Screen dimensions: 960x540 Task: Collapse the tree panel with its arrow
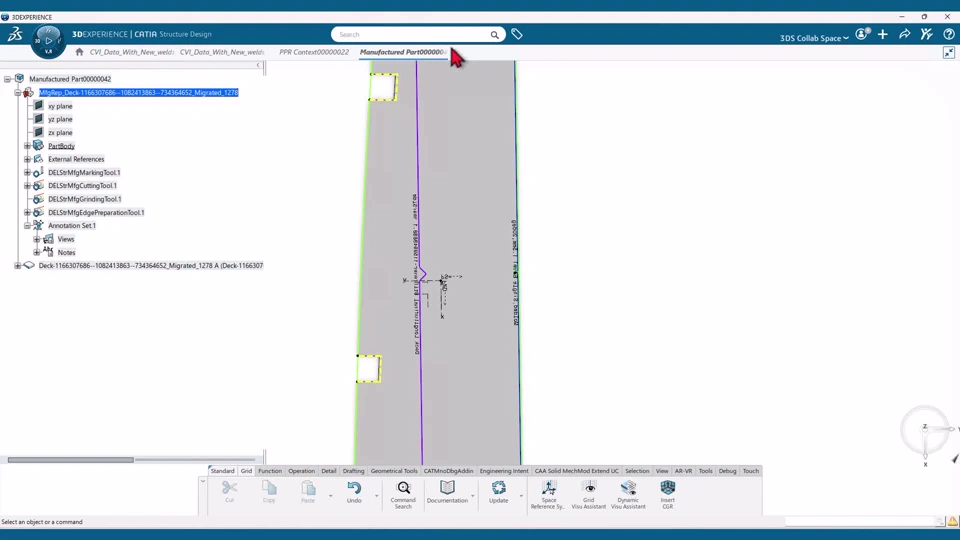pyautogui.click(x=258, y=65)
